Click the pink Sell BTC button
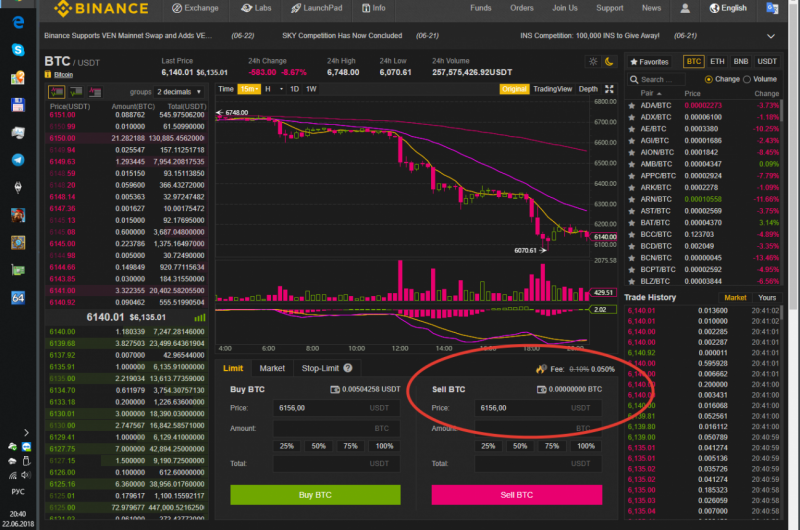Viewport: 800px width, 530px height. click(x=517, y=495)
